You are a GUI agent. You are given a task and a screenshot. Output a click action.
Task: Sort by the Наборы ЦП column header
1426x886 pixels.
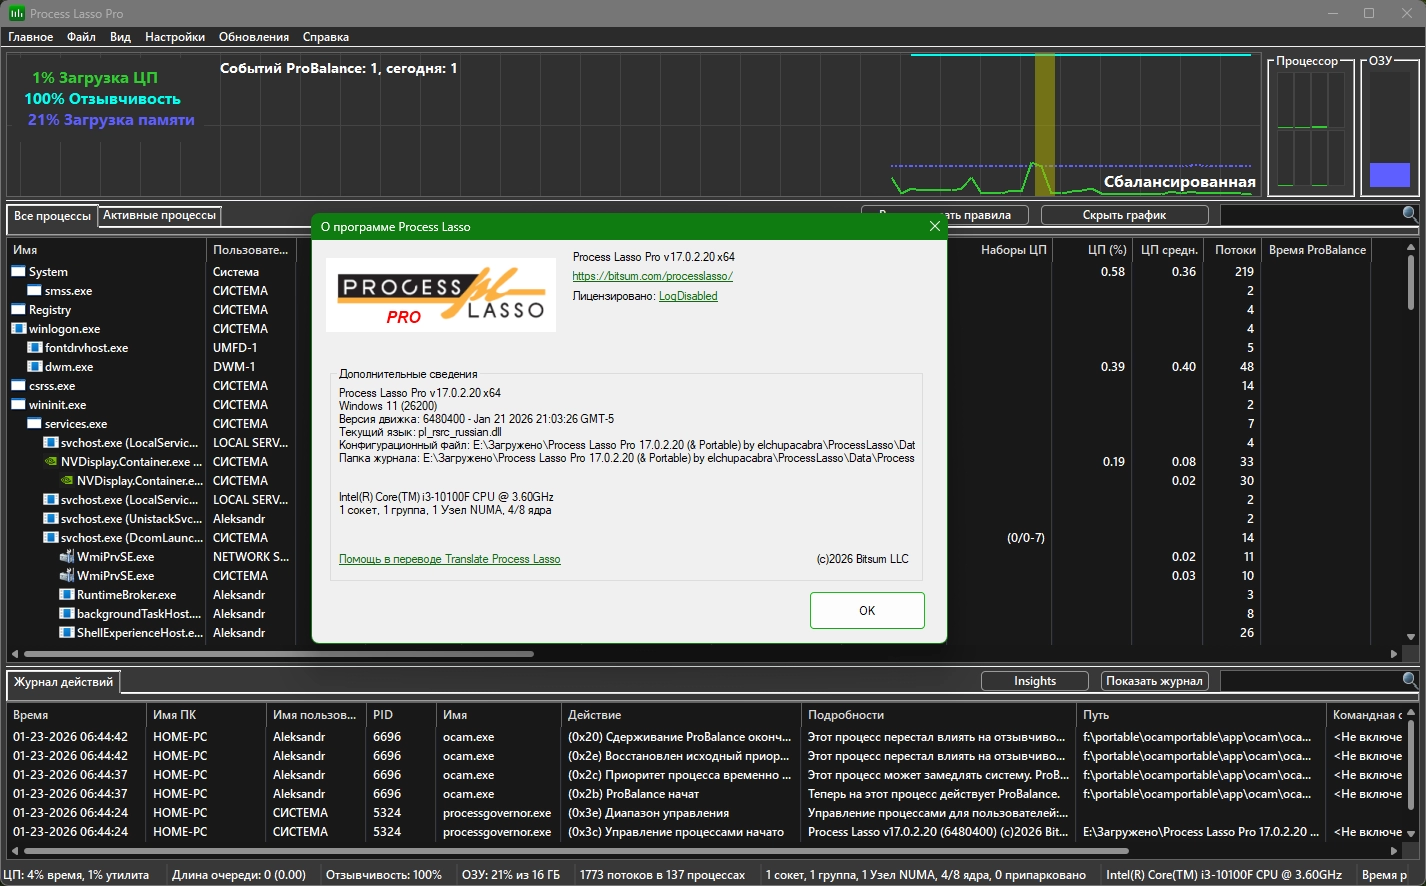(x=1014, y=250)
